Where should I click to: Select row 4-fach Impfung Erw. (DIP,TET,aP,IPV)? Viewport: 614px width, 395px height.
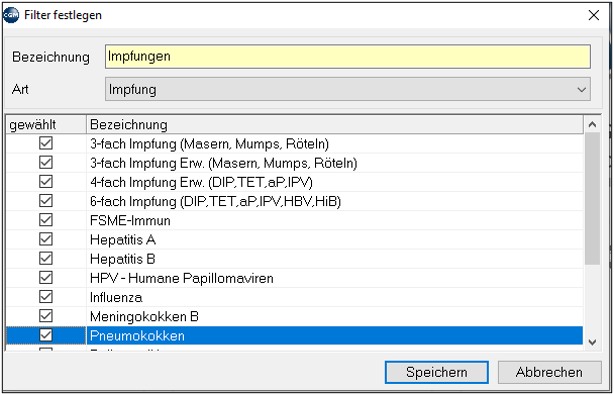(201, 182)
